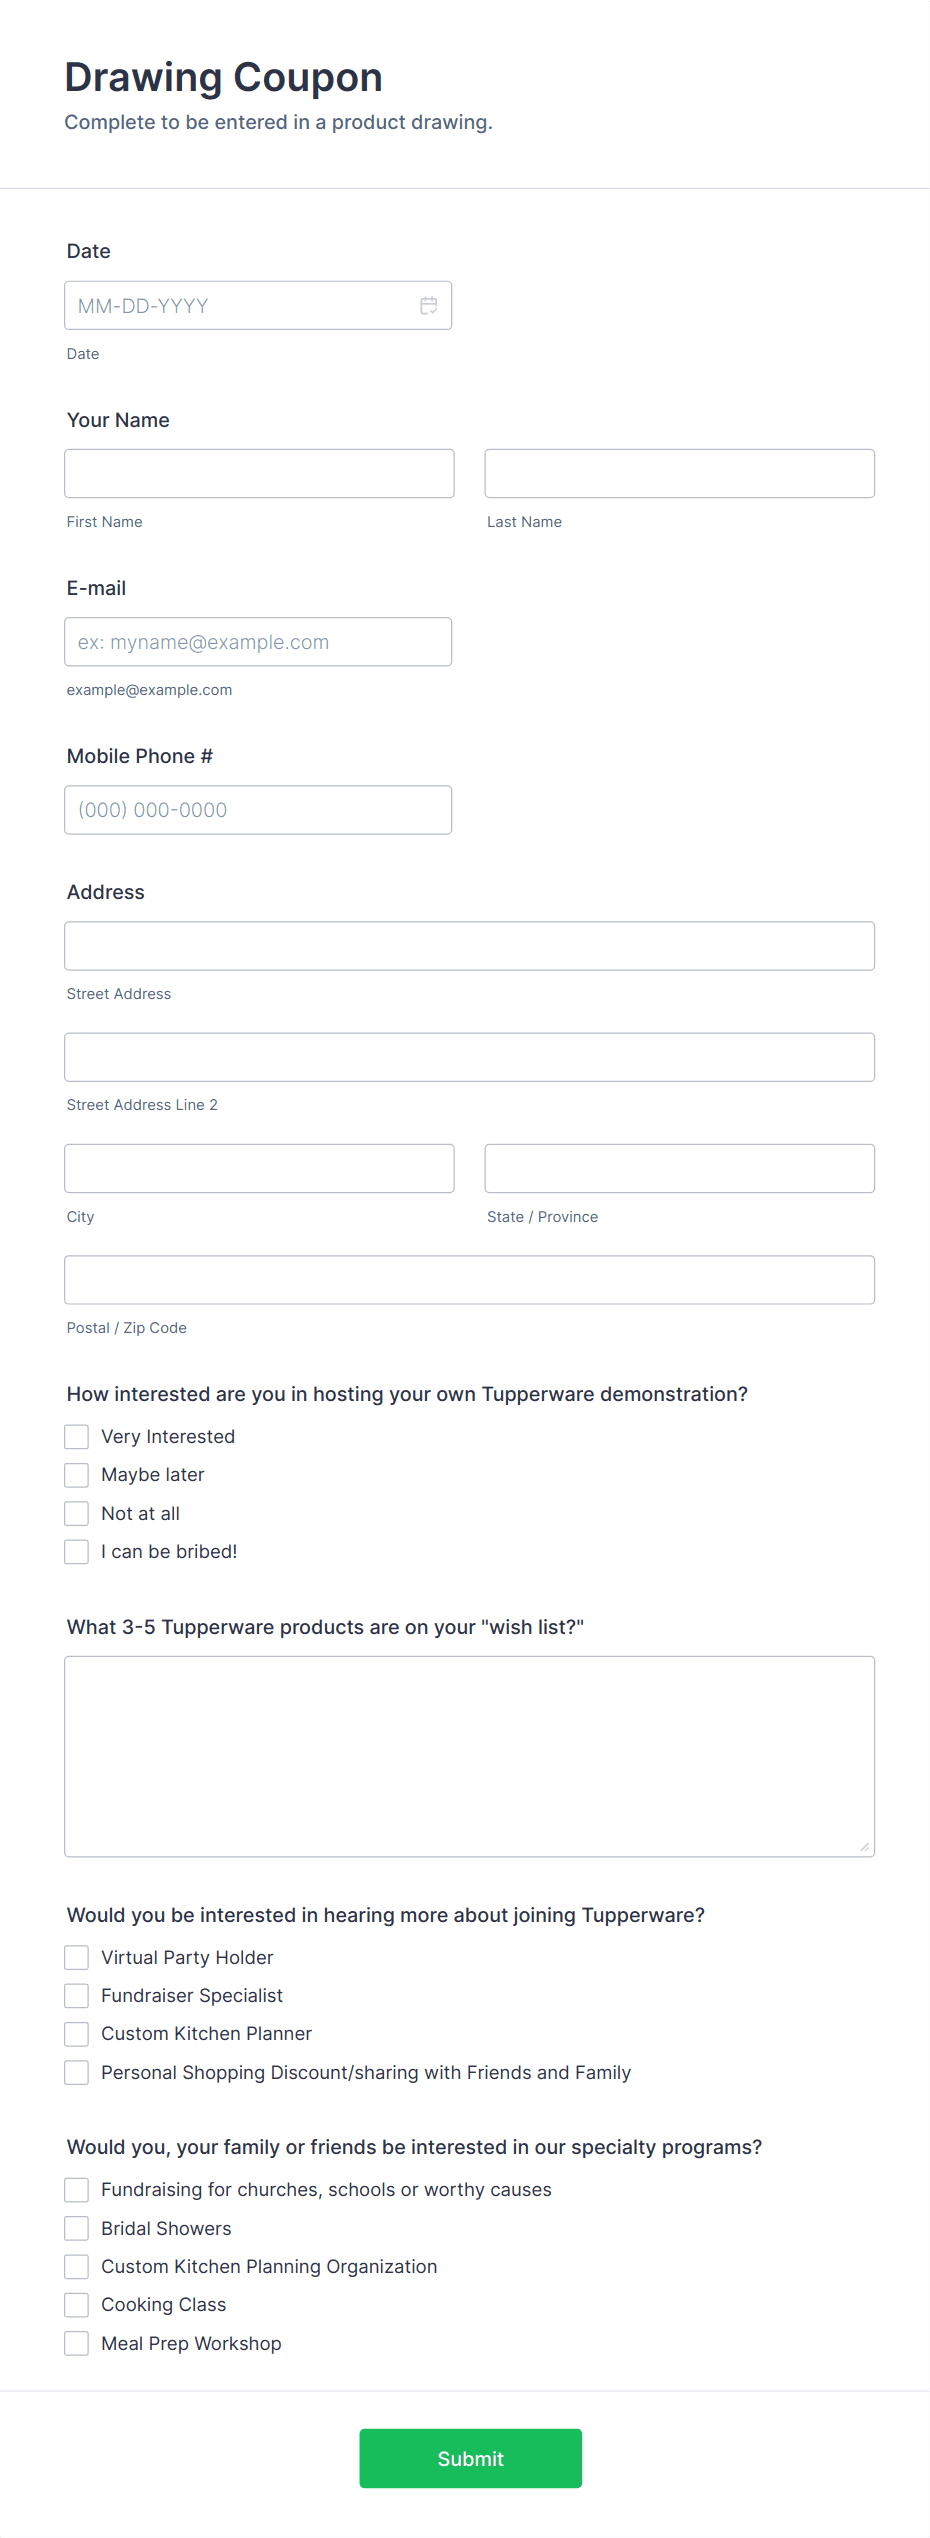The height and width of the screenshot is (2538, 930).
Task: Click the Postal / Zip Code field
Action: pos(469,1279)
